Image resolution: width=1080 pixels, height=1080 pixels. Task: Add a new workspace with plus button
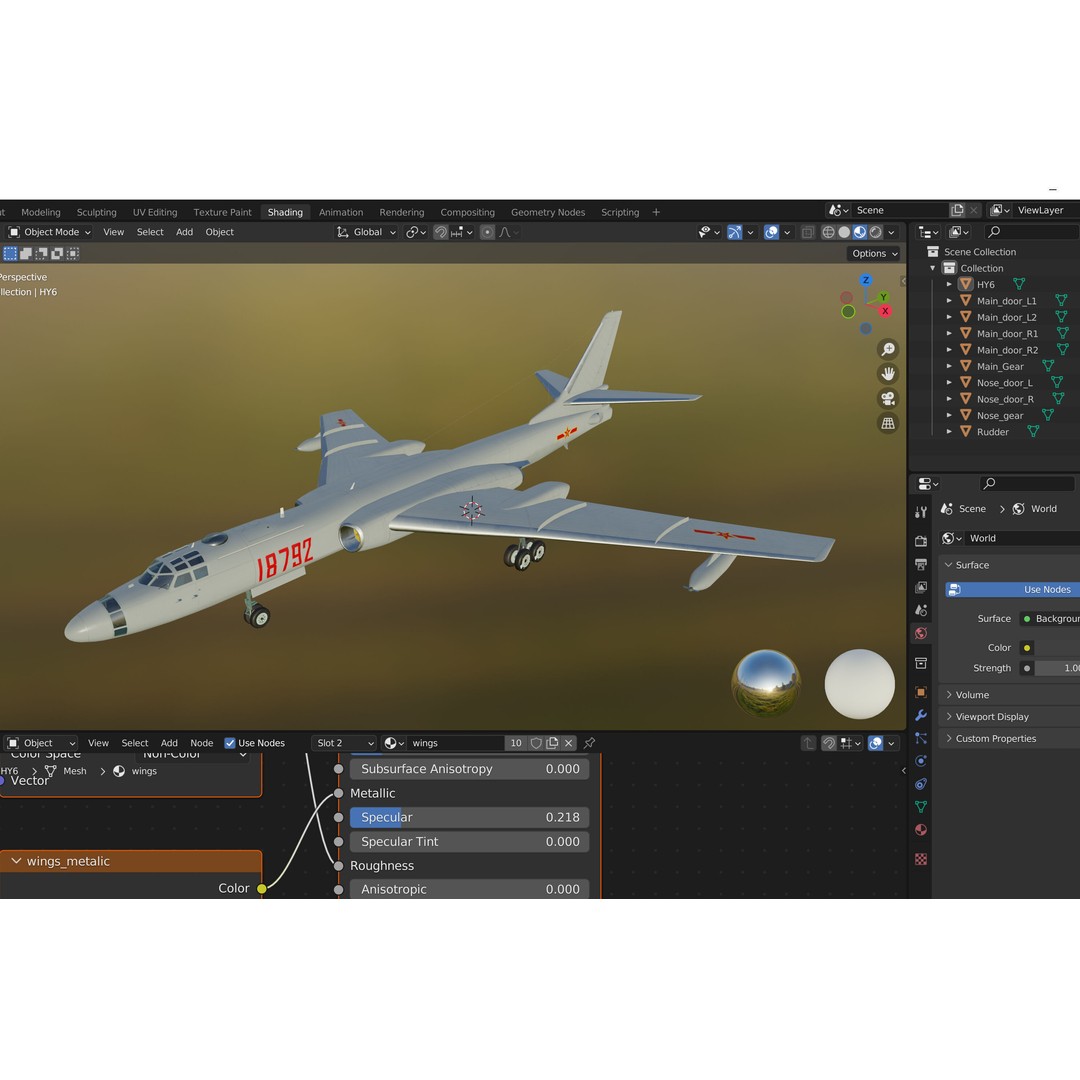[656, 212]
